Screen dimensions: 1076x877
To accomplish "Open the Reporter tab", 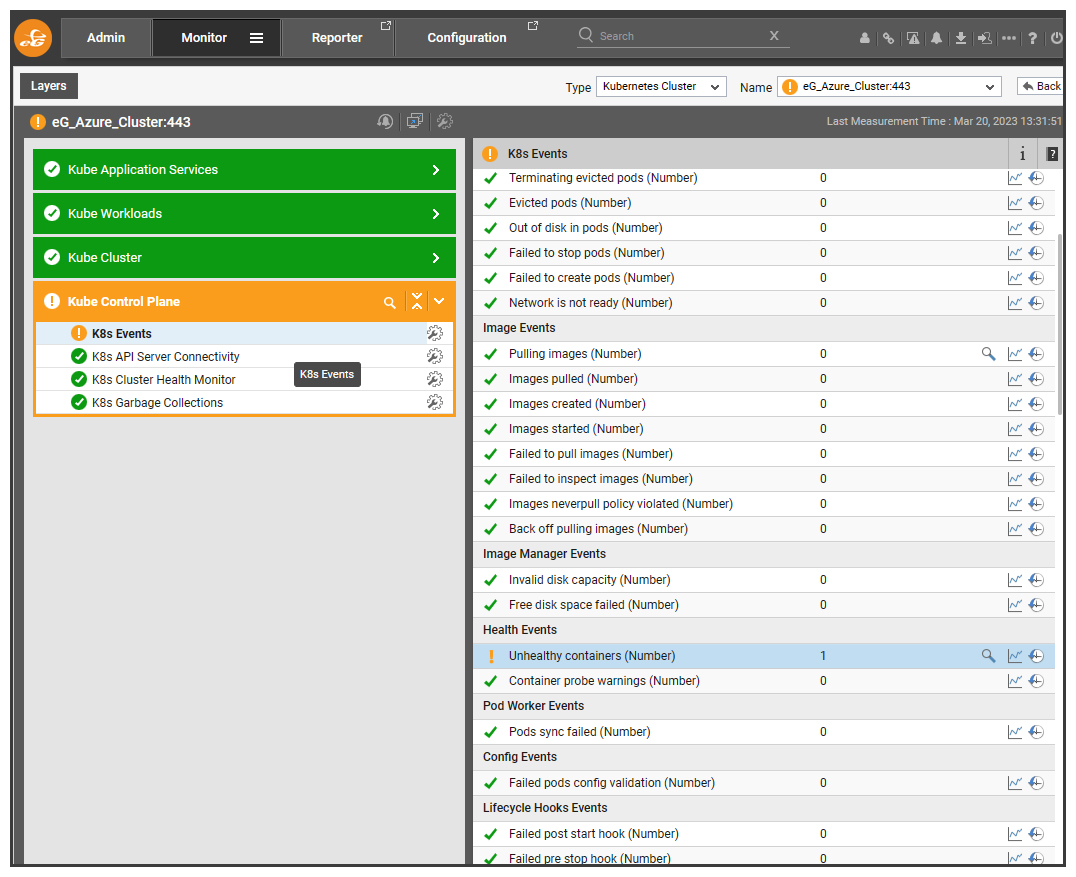I will (x=337, y=38).
